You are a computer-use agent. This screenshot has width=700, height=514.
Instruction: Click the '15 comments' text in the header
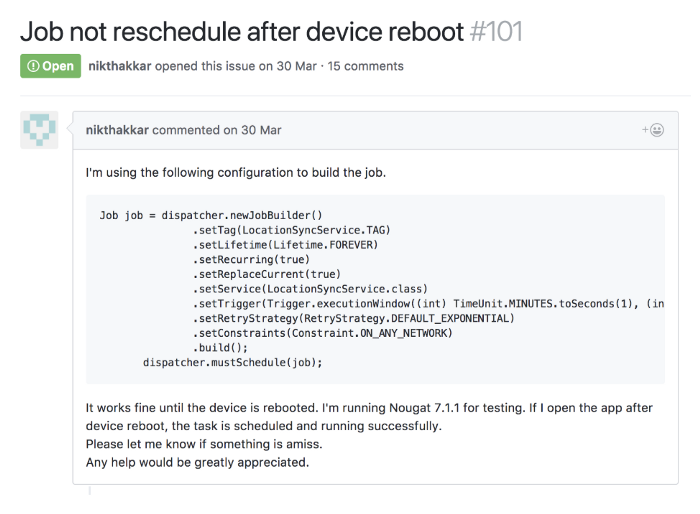pos(366,66)
